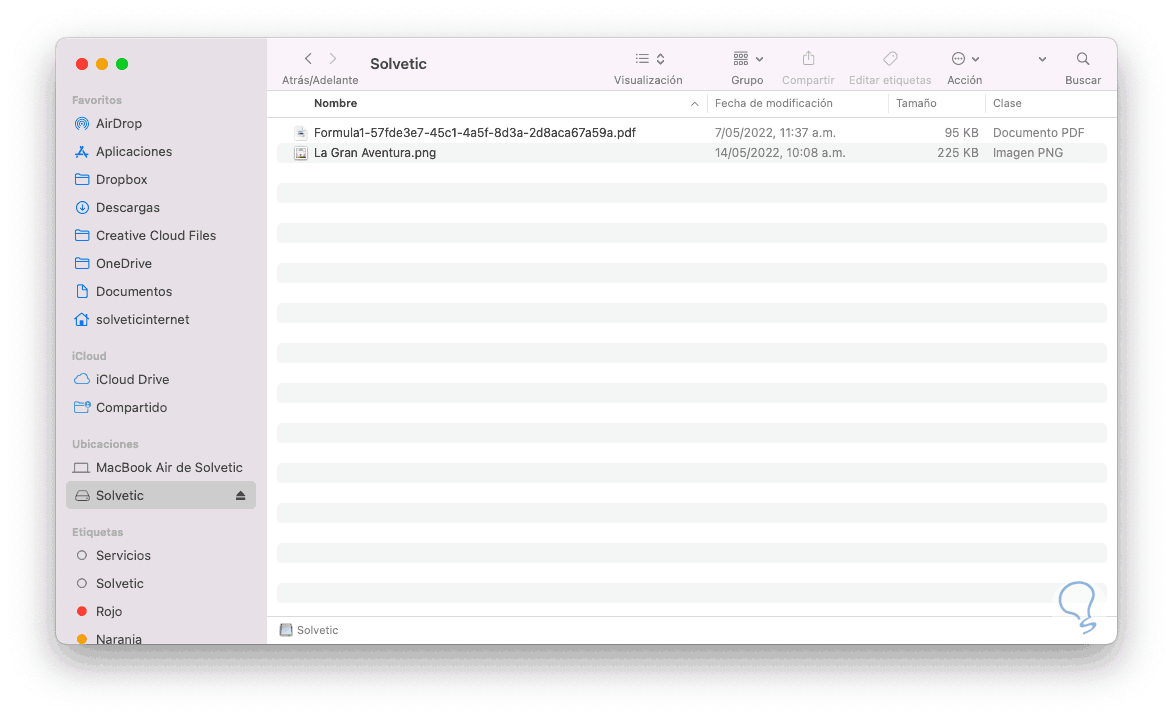Image resolution: width=1173 pixels, height=718 pixels.
Task: Click the green full-screen window button
Action: coord(122,64)
